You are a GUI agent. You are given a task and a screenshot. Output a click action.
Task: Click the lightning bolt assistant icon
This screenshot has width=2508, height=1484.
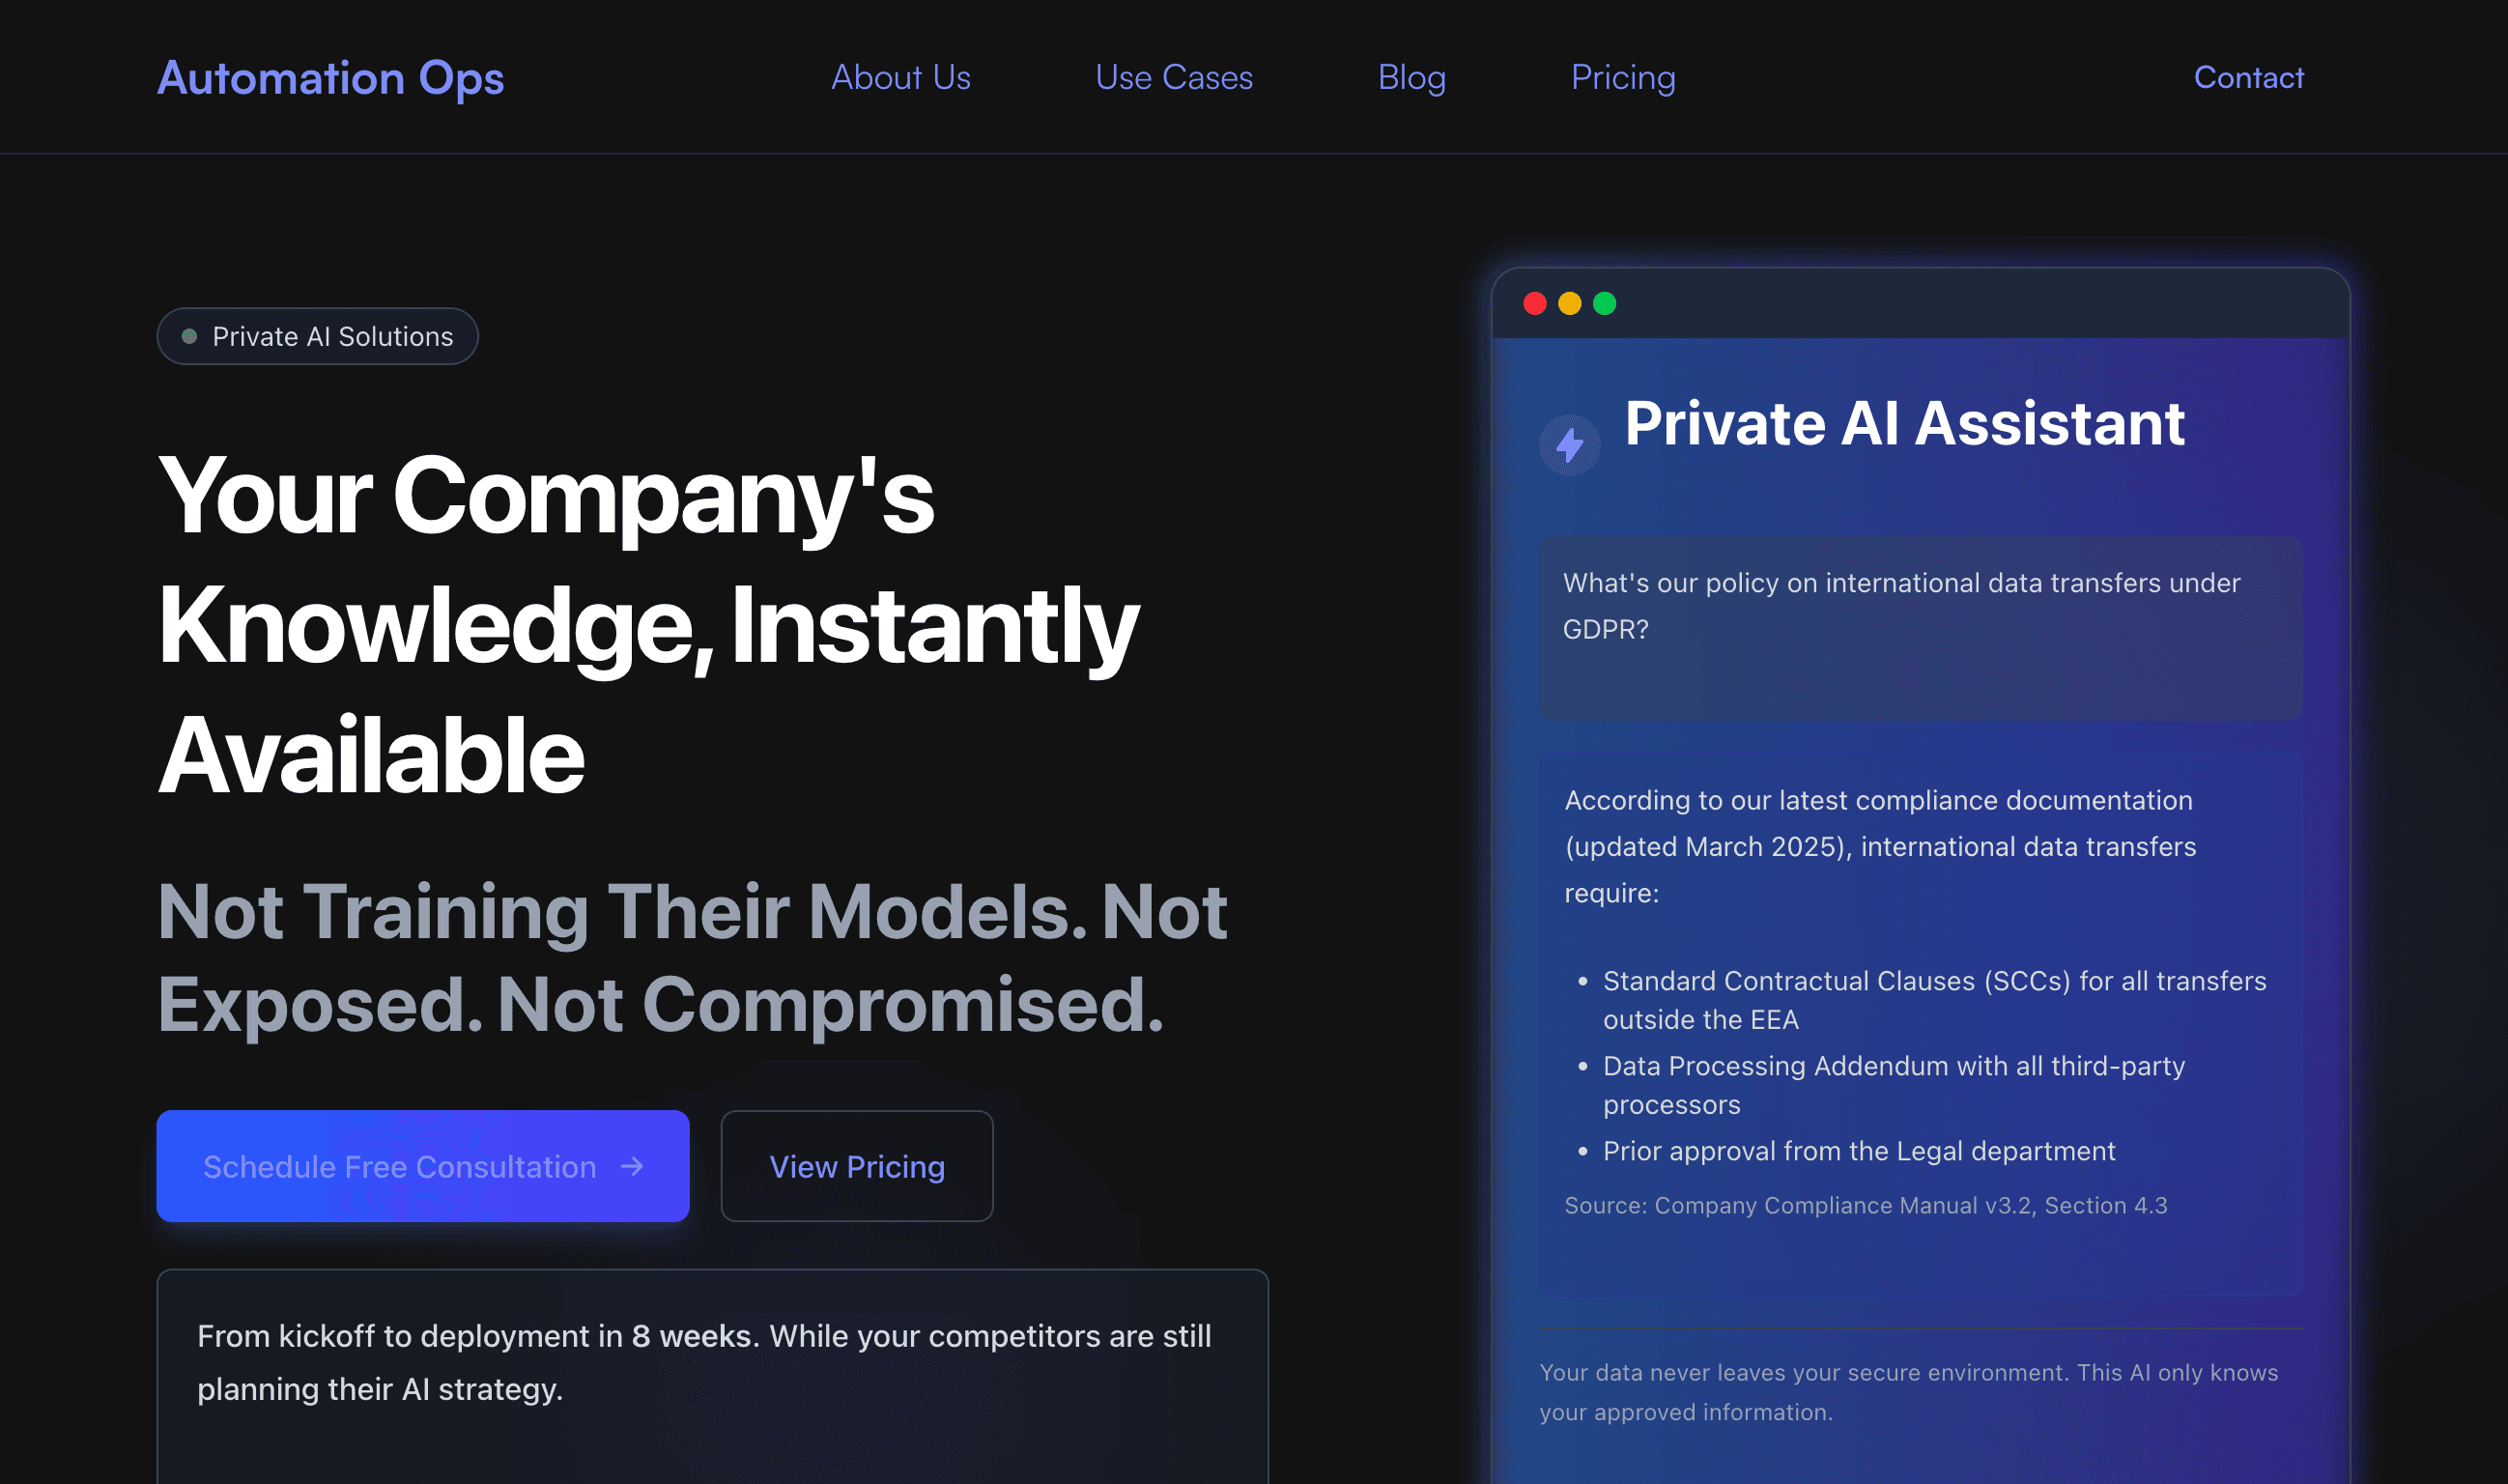click(1569, 445)
